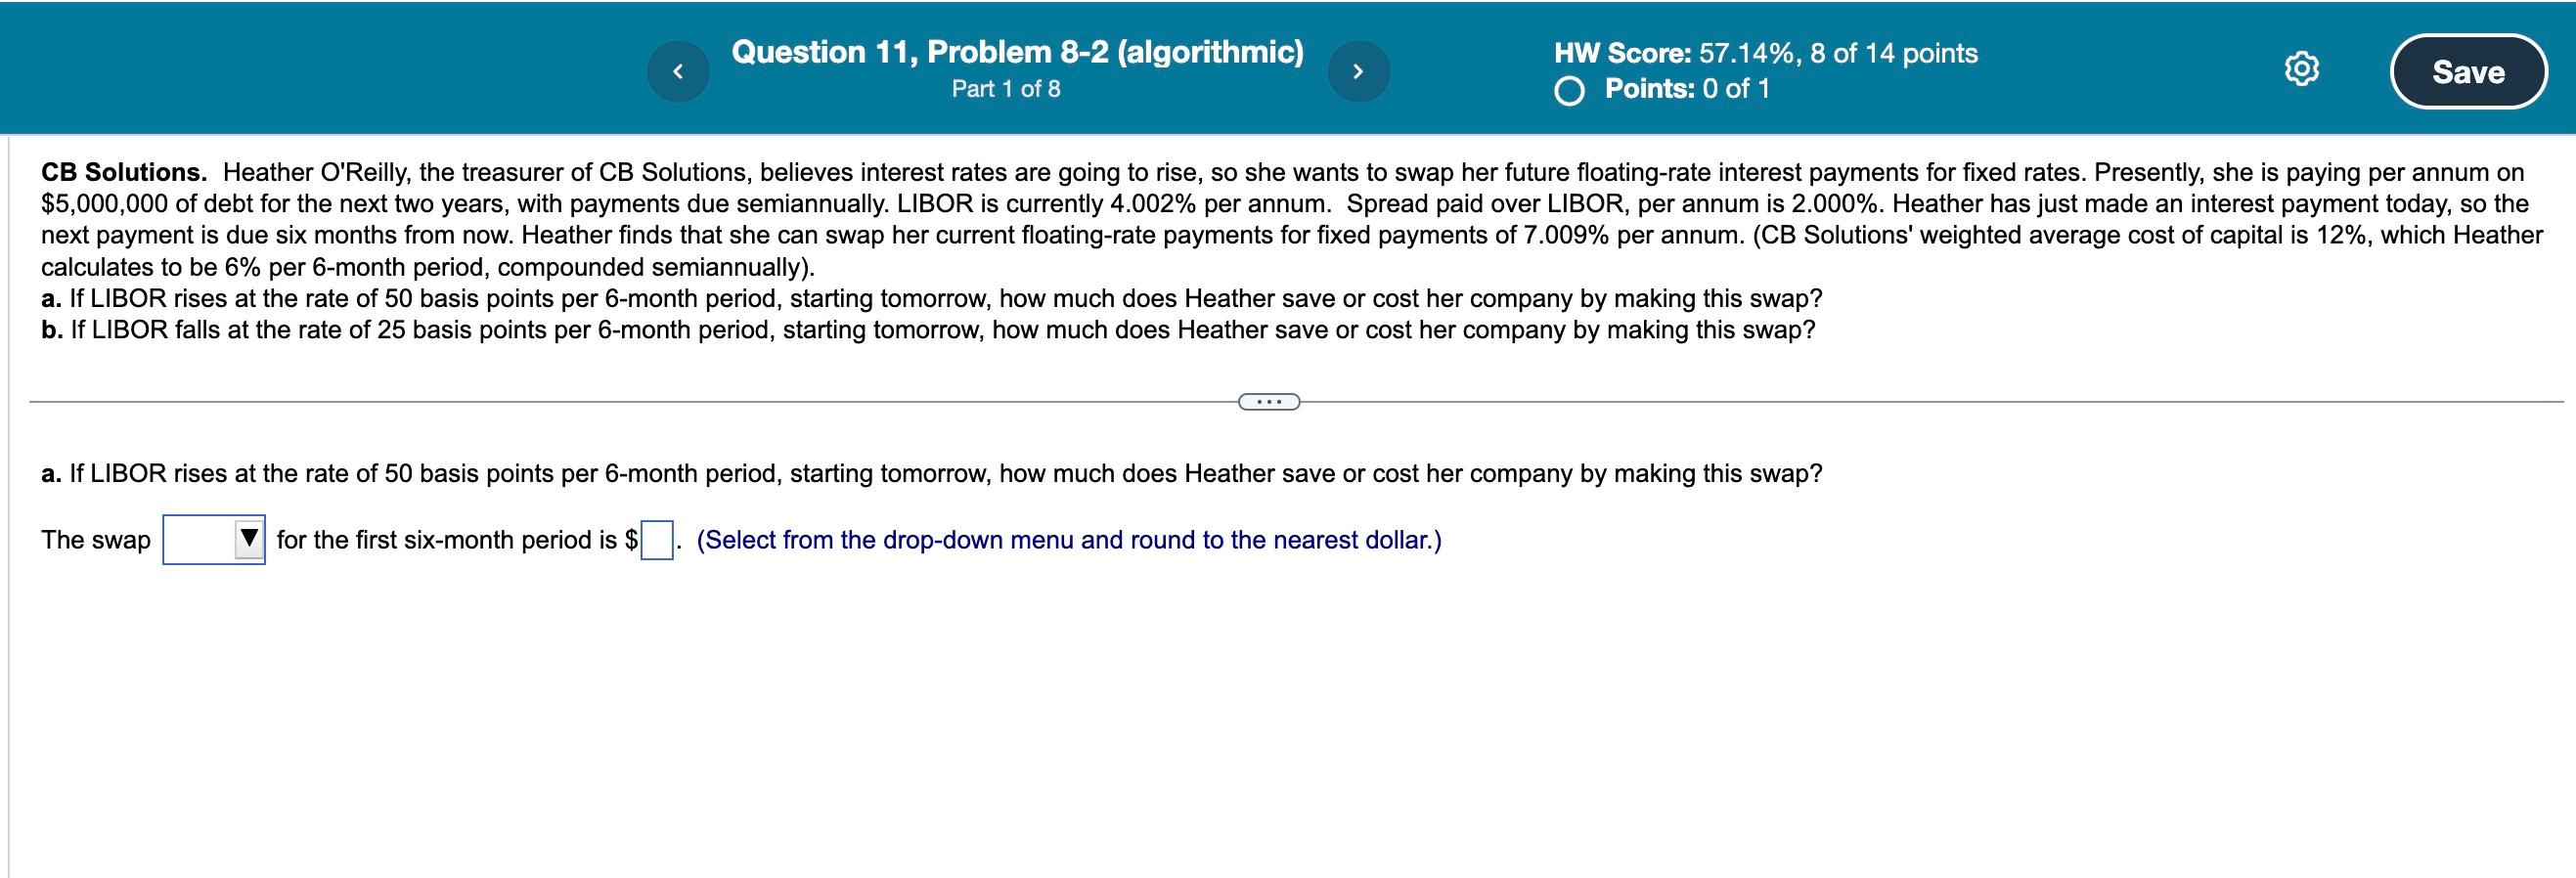
Task: Click the blue rounding instruction hint text
Action: coord(1069,540)
